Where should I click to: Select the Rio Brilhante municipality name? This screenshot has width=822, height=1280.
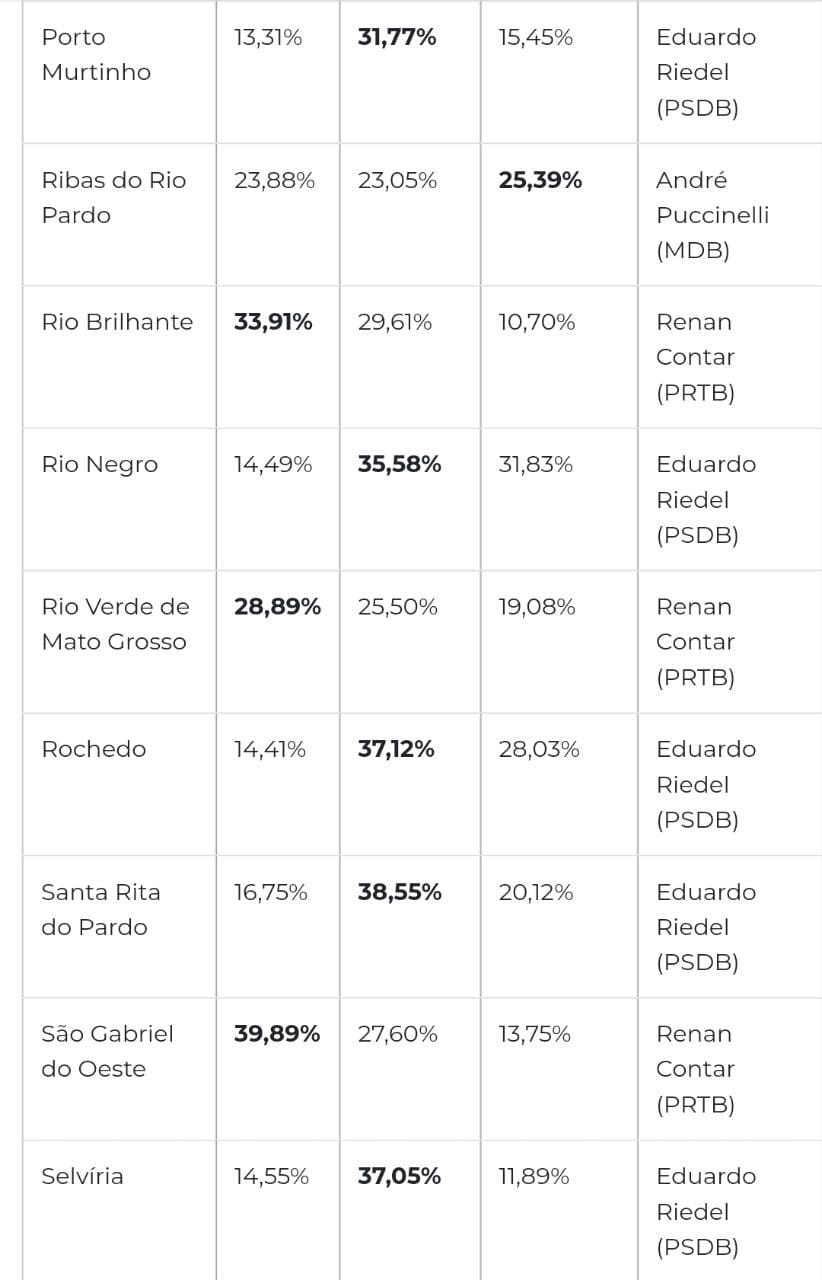point(117,323)
